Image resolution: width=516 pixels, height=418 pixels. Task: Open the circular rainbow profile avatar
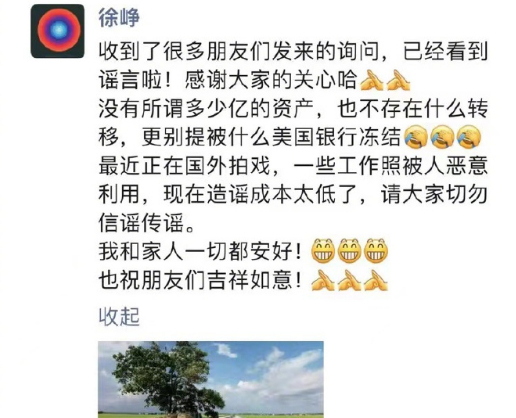click(58, 31)
